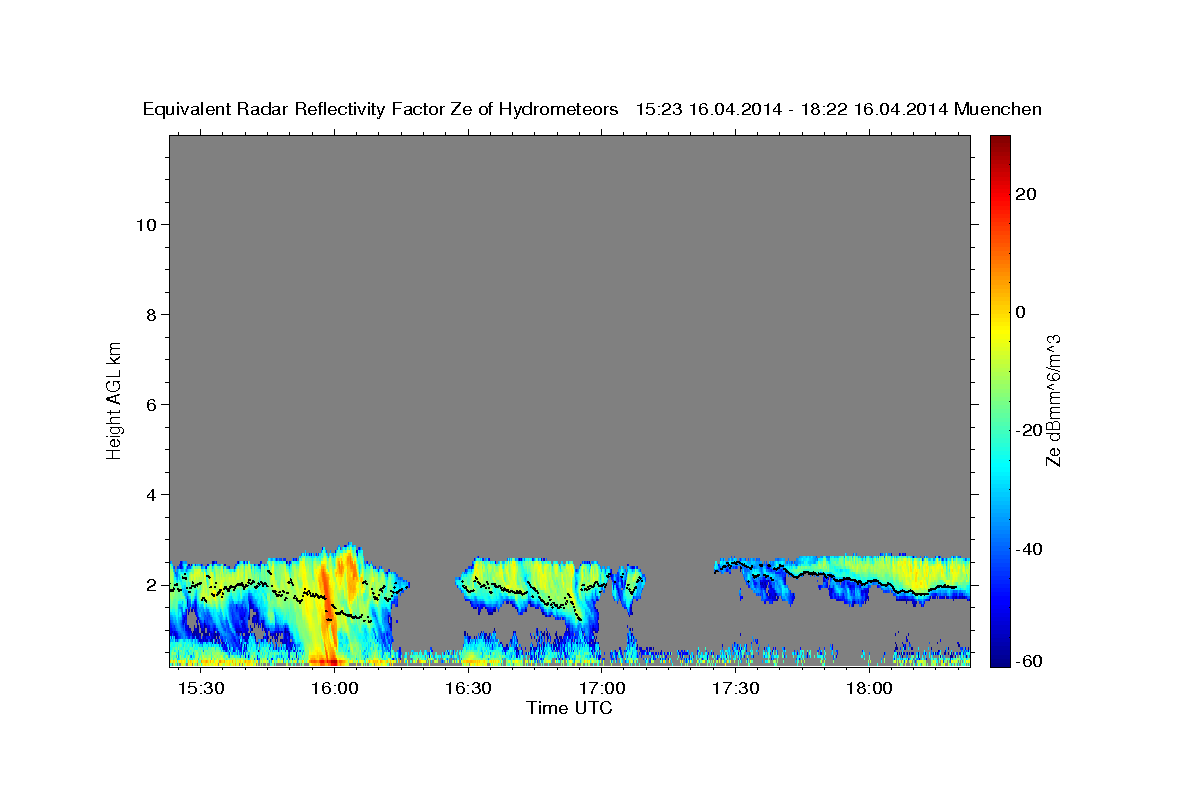Click the colorbar value label 20

click(x=1024, y=194)
